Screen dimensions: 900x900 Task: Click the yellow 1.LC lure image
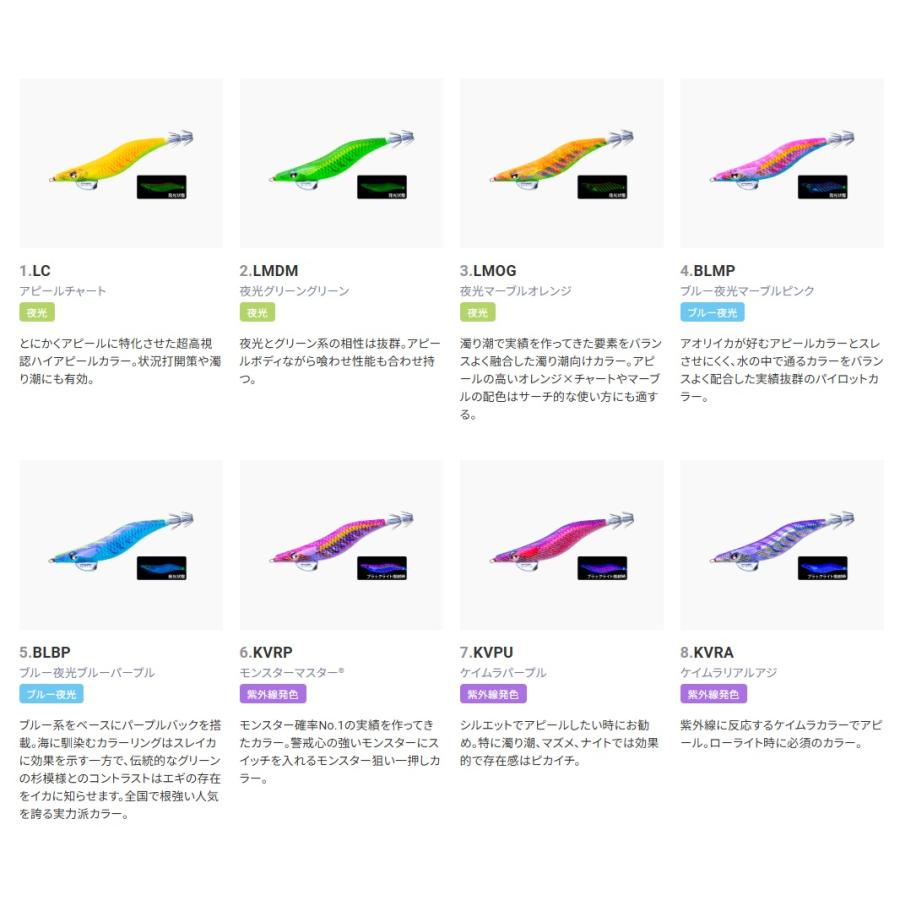pos(121,163)
